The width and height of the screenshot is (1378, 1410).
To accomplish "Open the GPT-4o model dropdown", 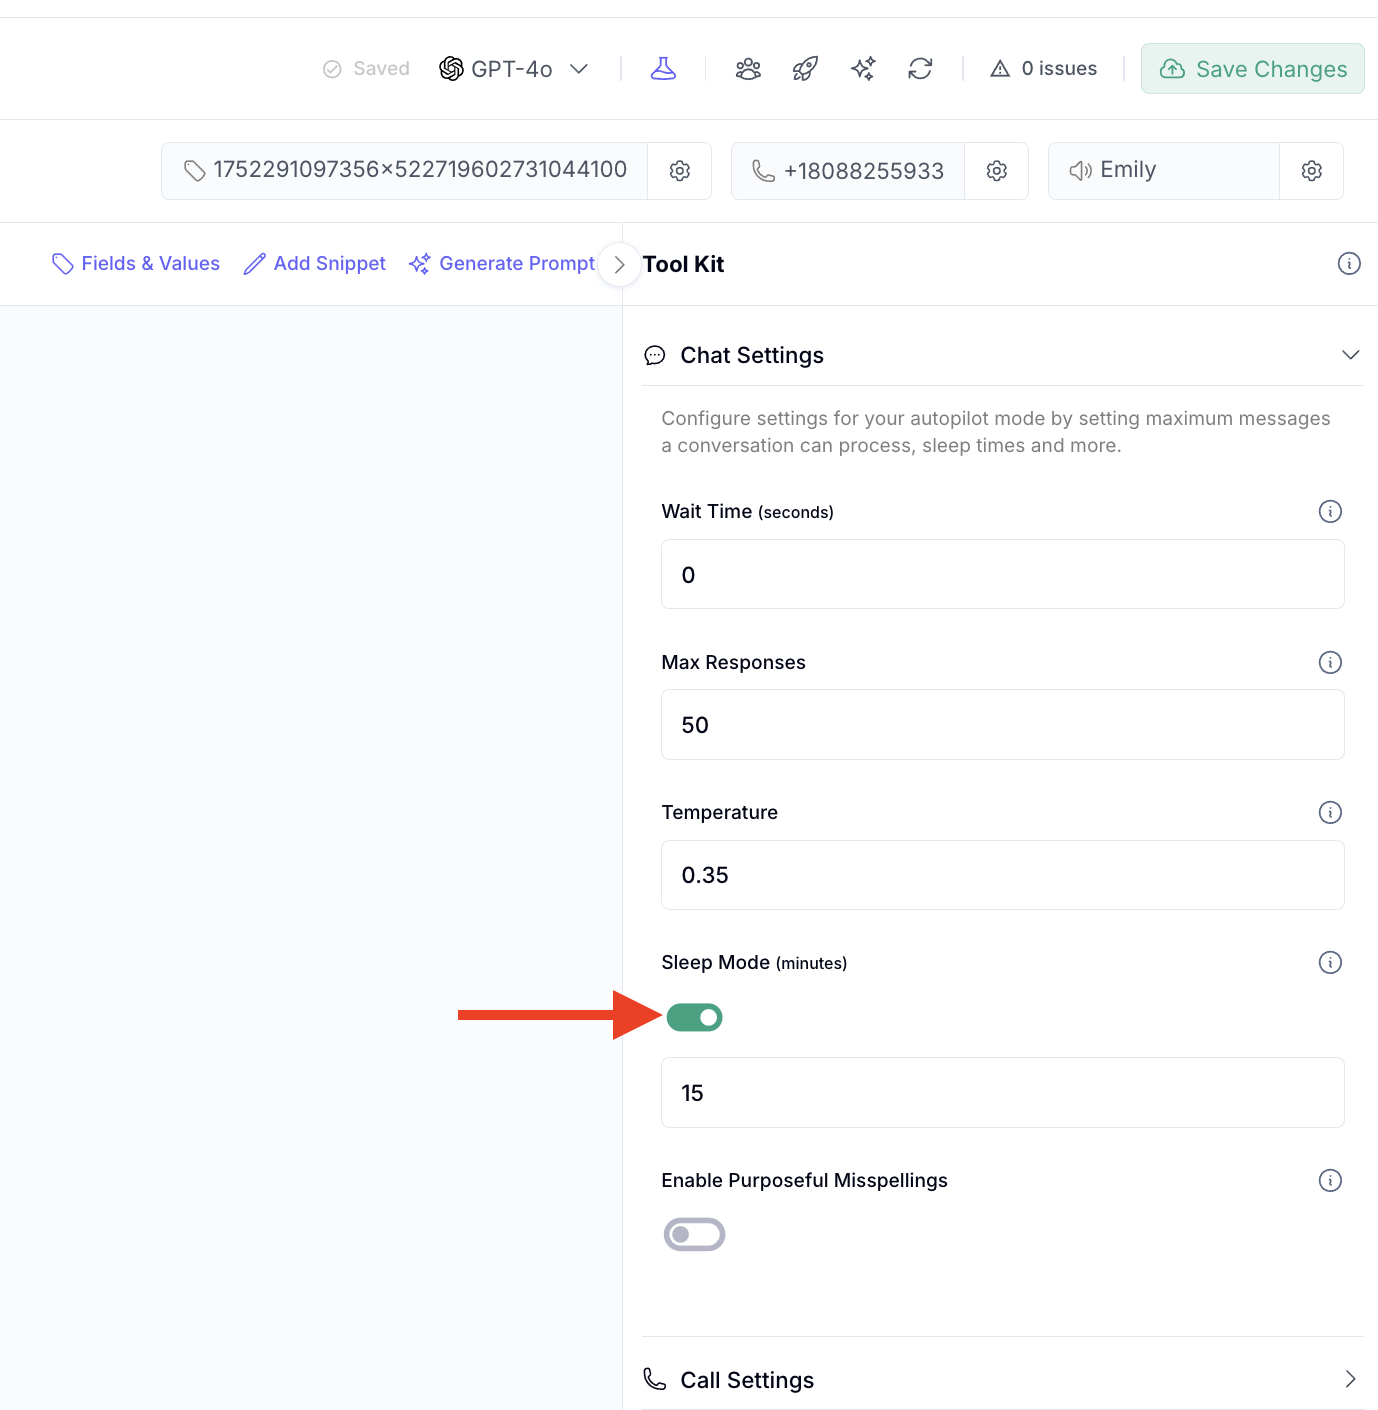I will pos(514,69).
